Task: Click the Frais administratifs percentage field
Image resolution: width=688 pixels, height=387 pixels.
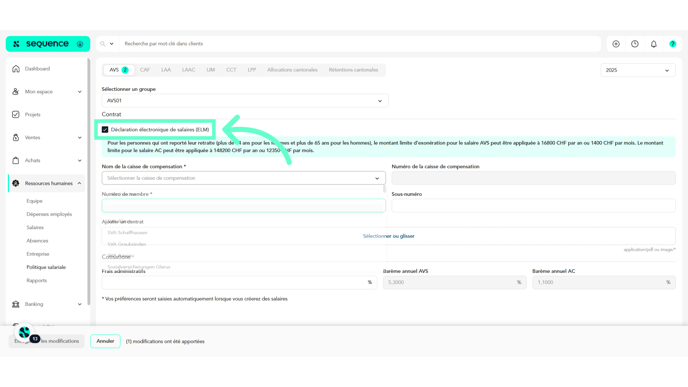Action: tap(239, 283)
